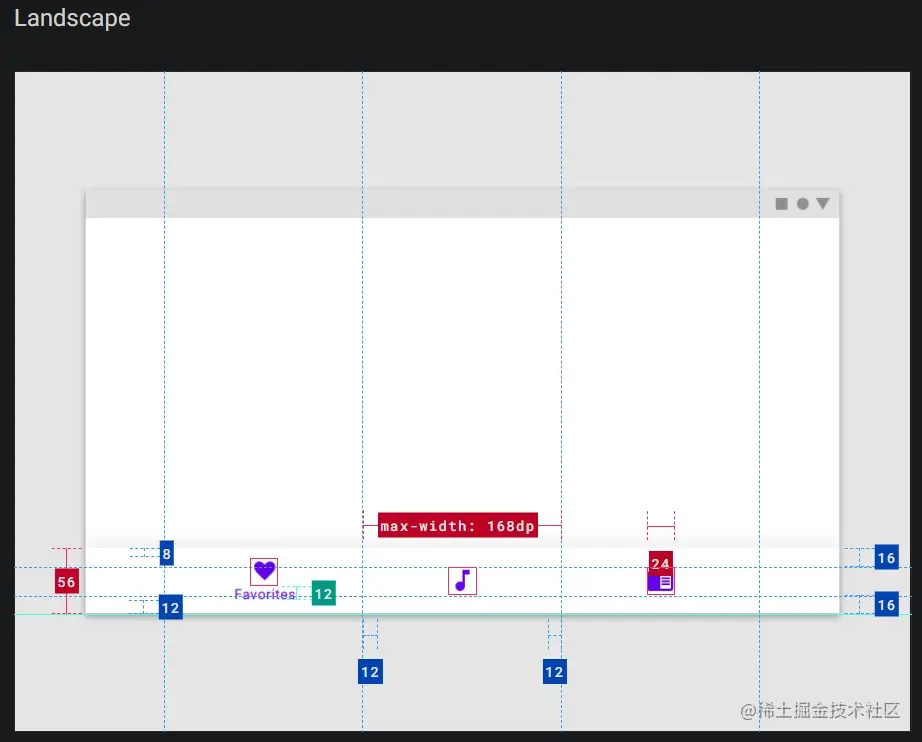Select the music note navigation icon
Screen dimensions: 922x742
[x=462, y=580]
